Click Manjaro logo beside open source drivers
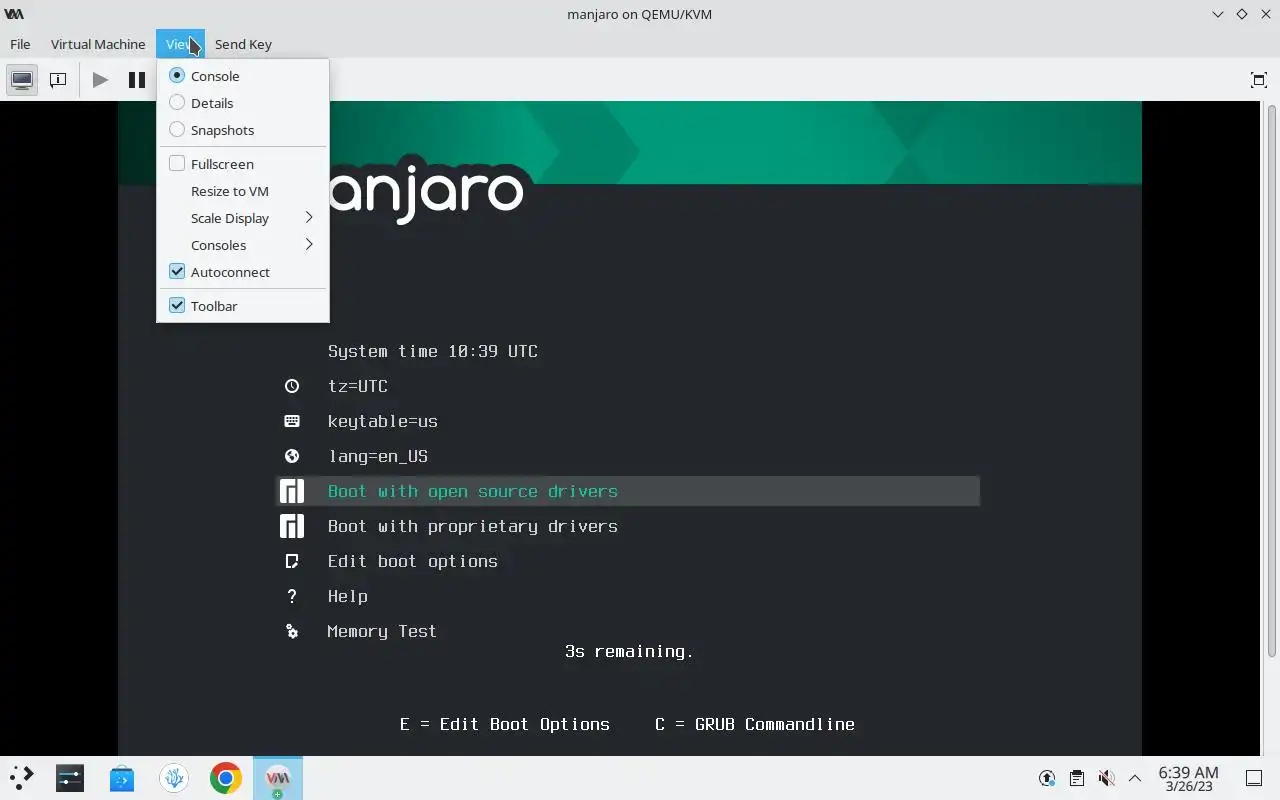1280x800 pixels. point(292,491)
